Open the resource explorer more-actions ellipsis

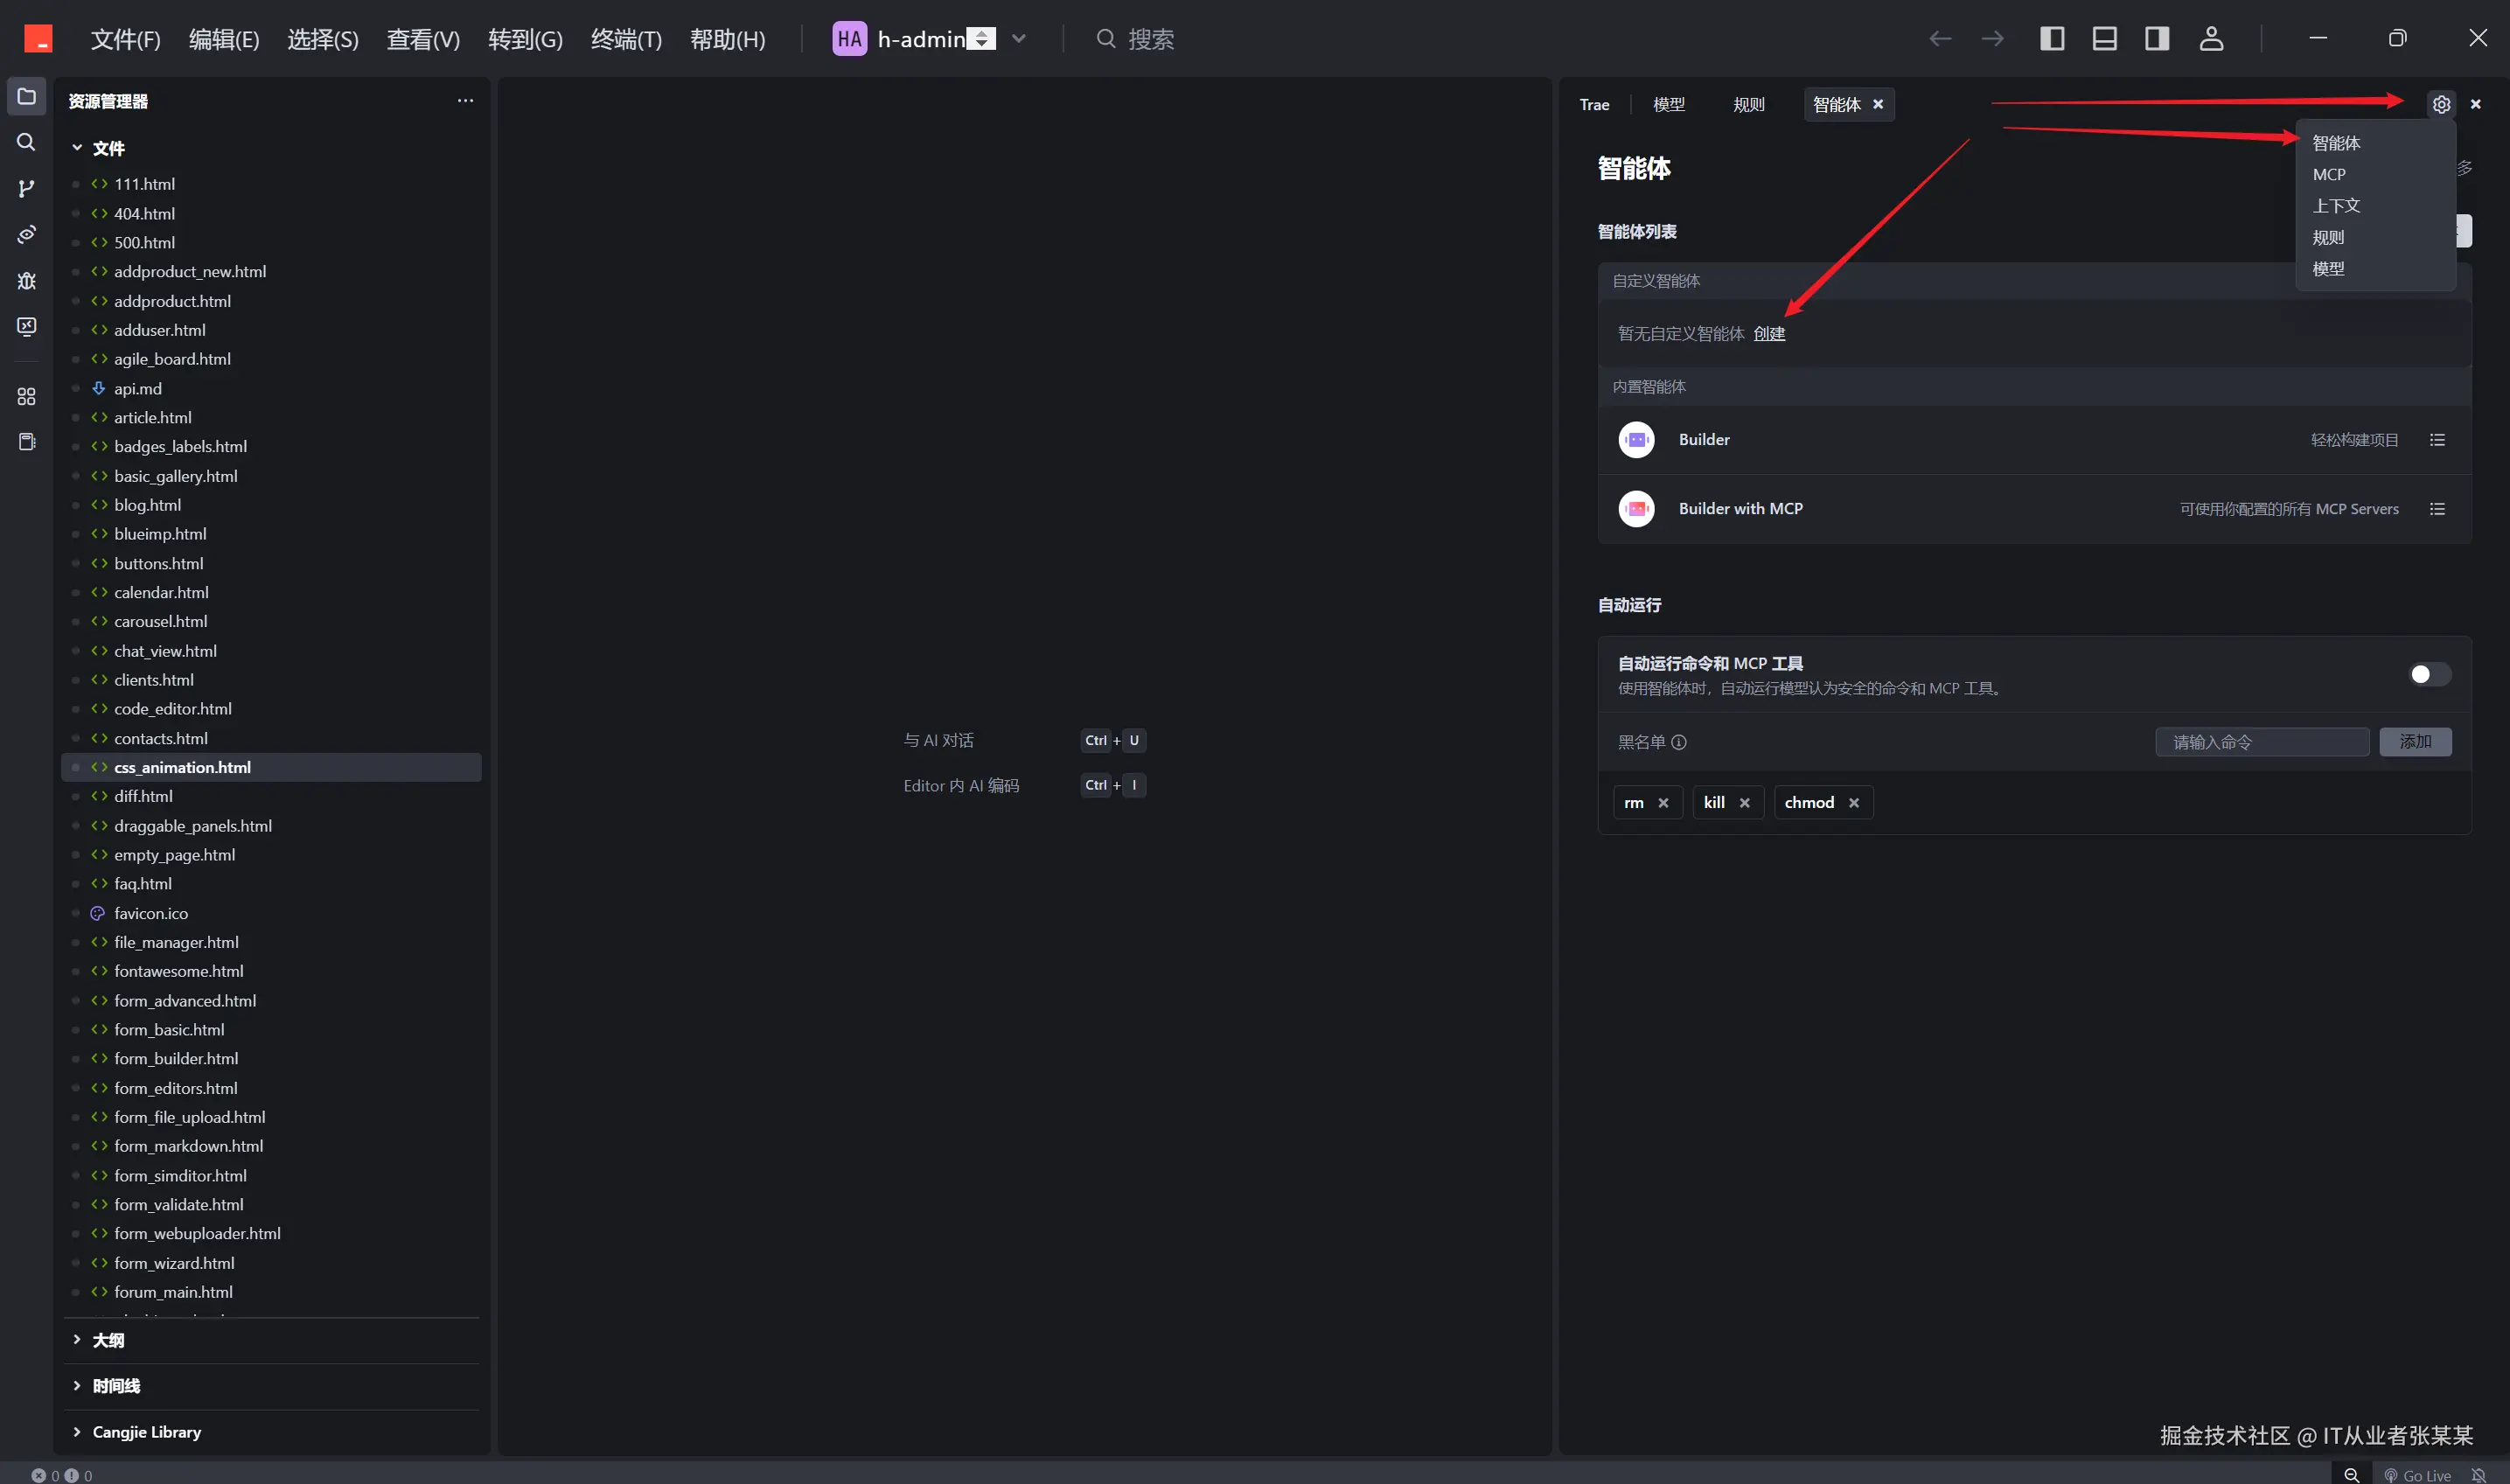coord(465,101)
